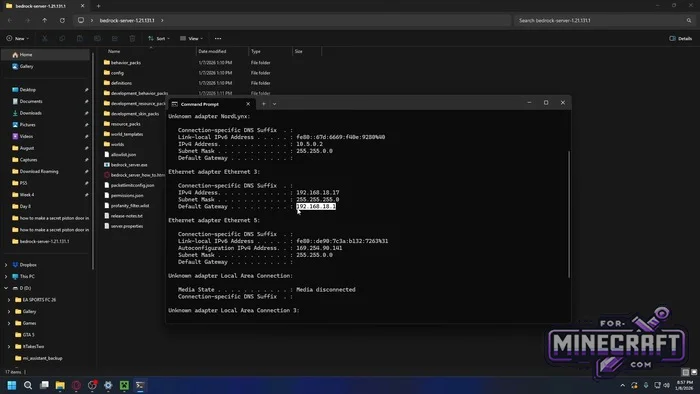Open the See more ellipsis menu
The height and width of the screenshot is (394, 700).
click(218, 38)
